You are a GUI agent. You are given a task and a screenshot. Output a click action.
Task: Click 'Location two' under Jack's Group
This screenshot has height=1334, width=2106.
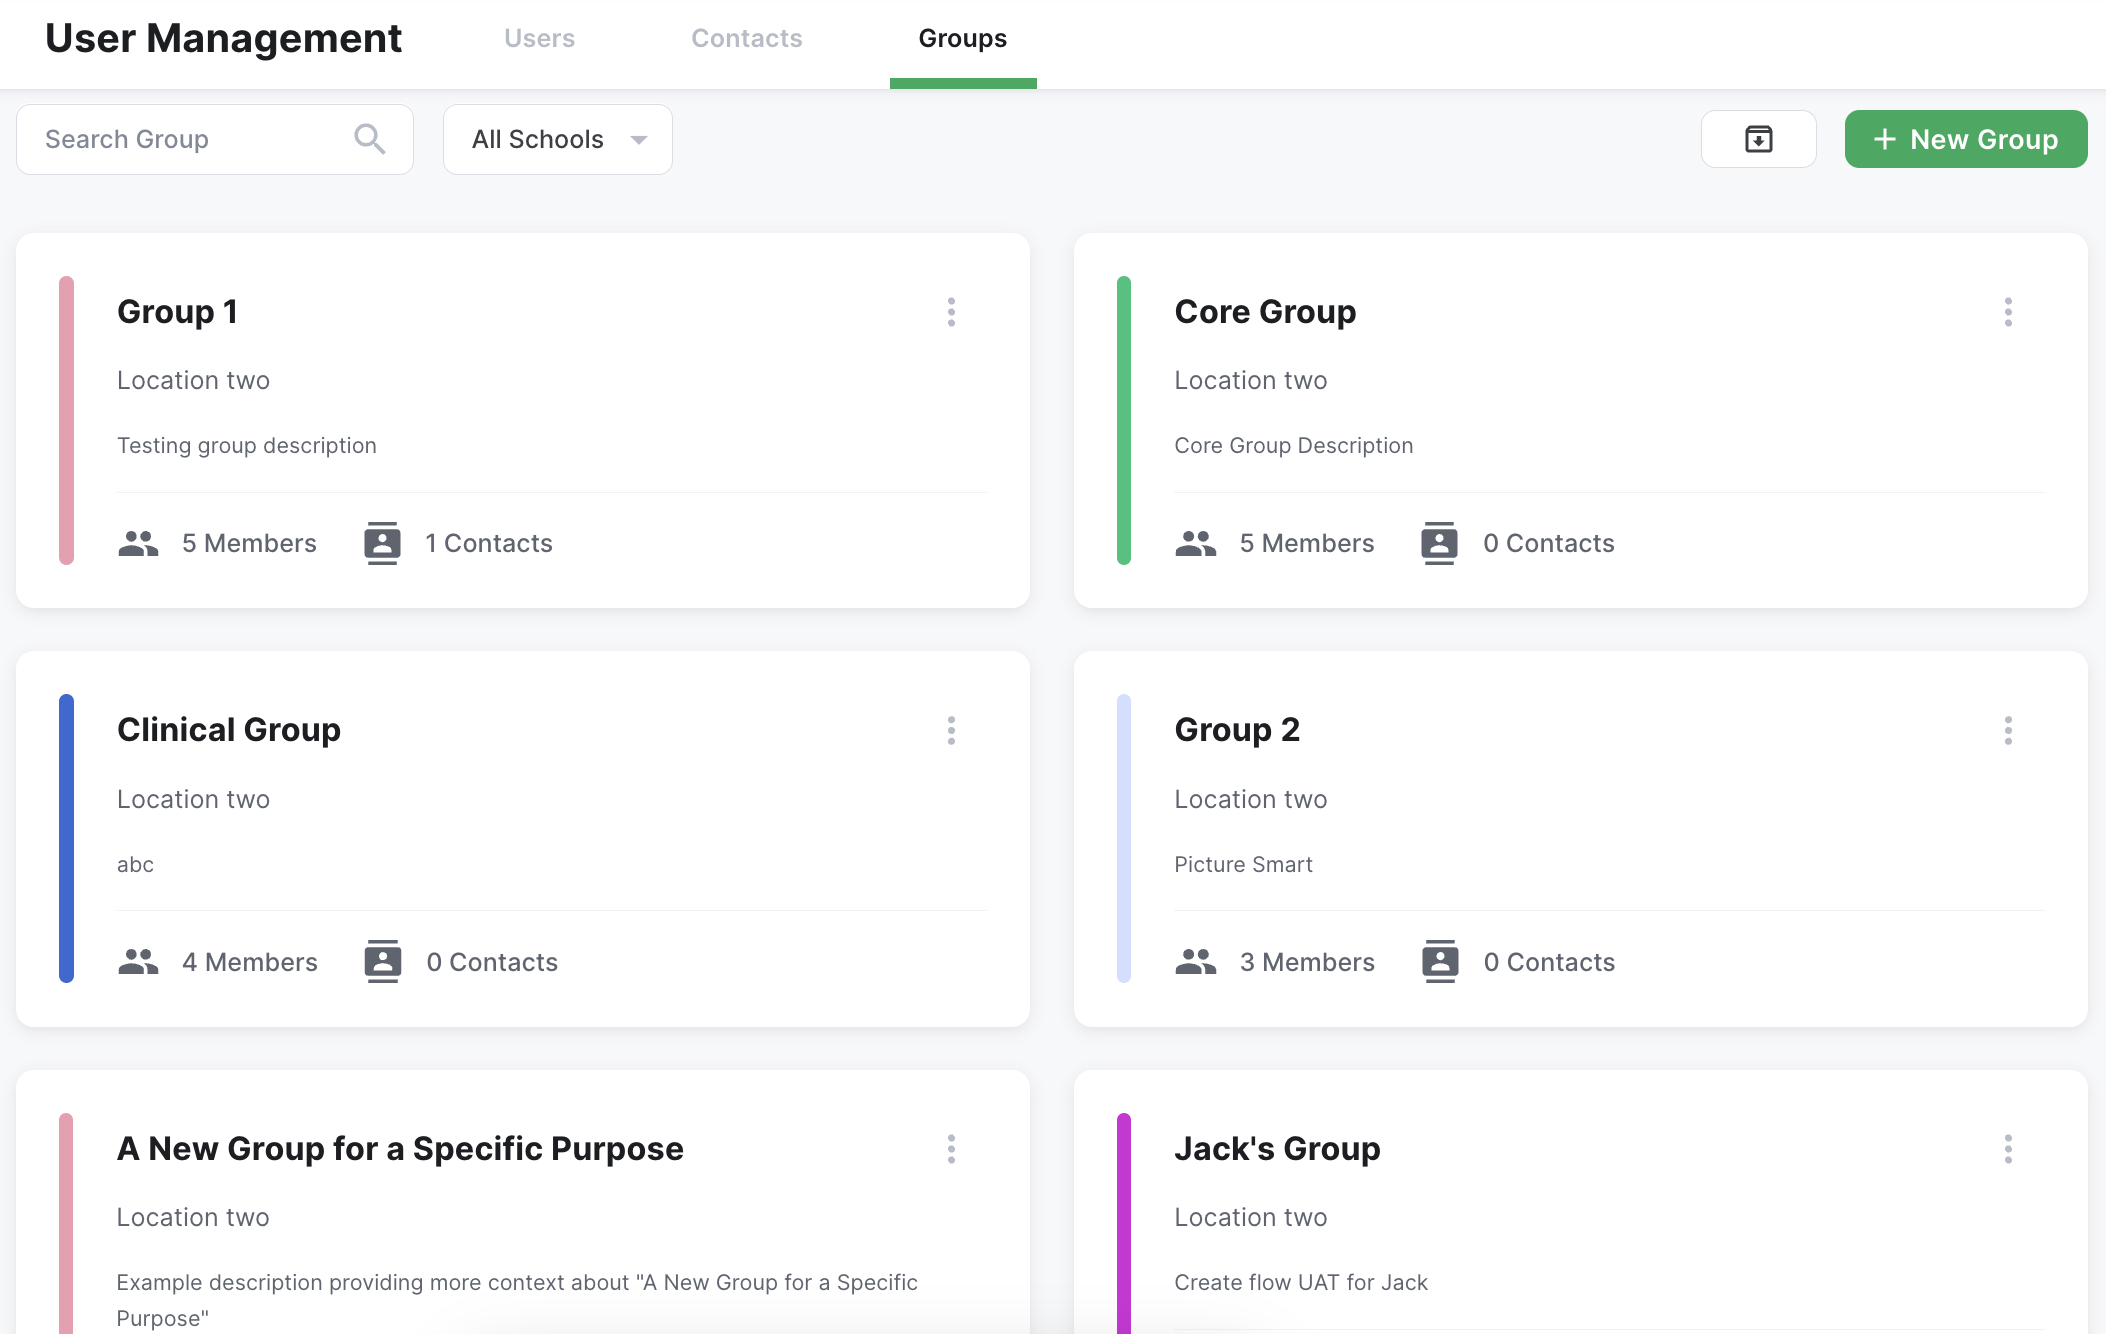[x=1251, y=1218]
